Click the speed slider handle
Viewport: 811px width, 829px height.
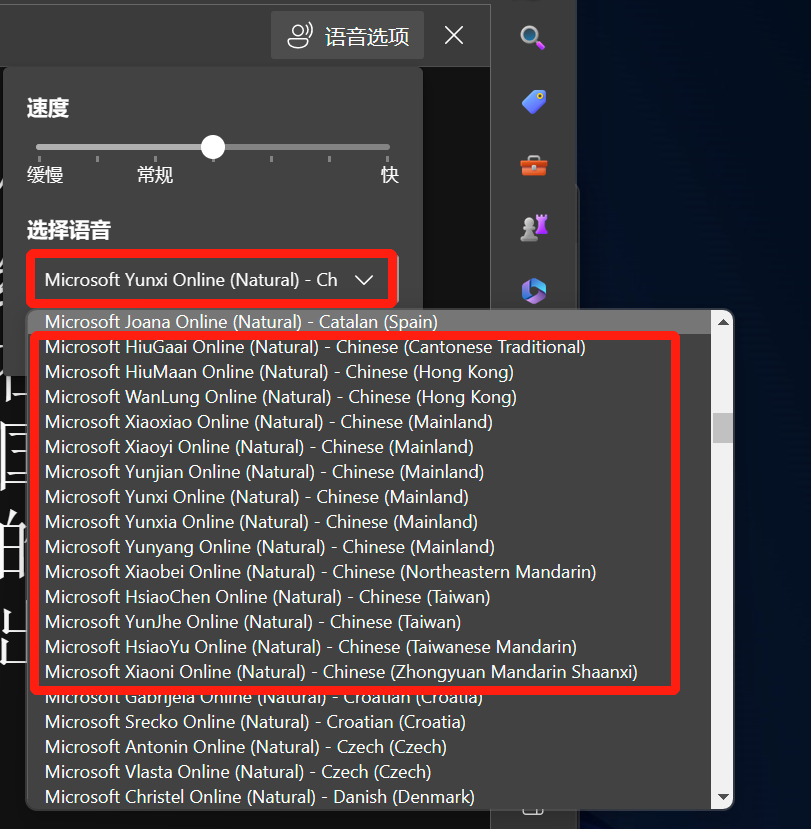pos(213,148)
